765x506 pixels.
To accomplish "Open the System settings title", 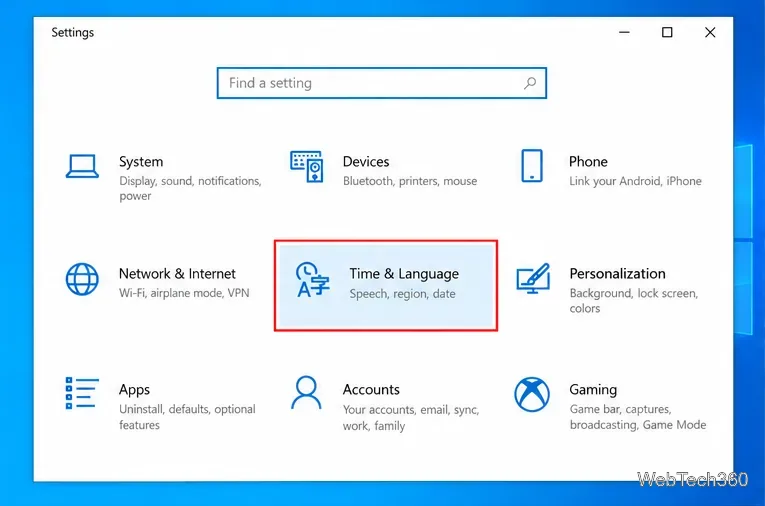I will (141, 162).
